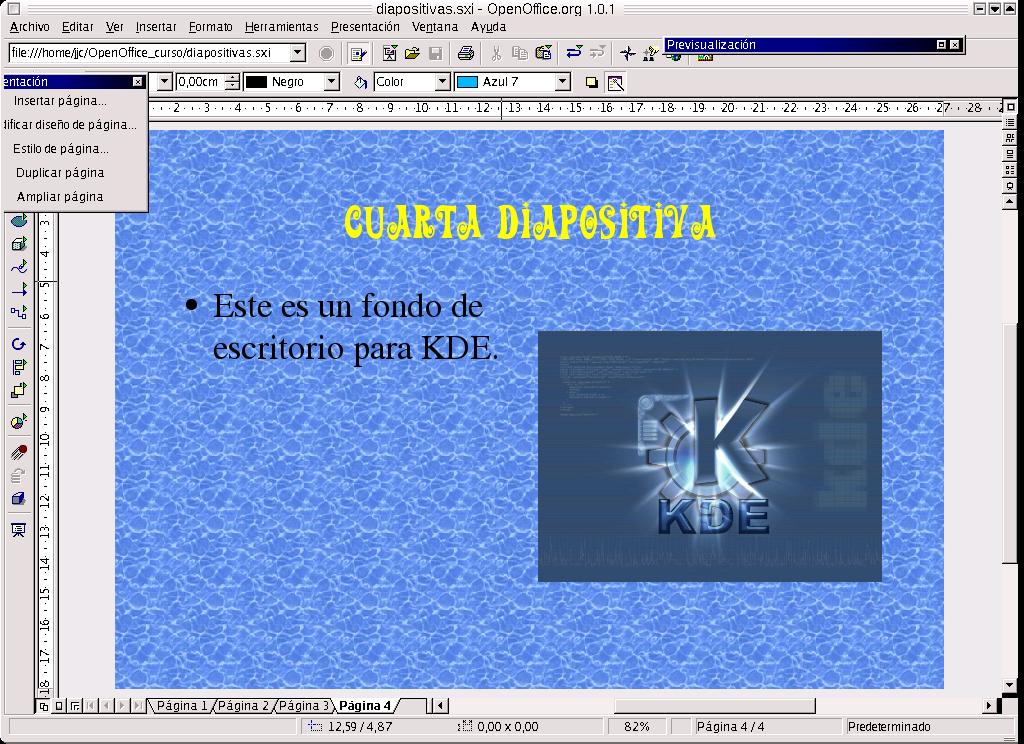Select the Connector tool
The image size is (1024, 744).
point(18,313)
